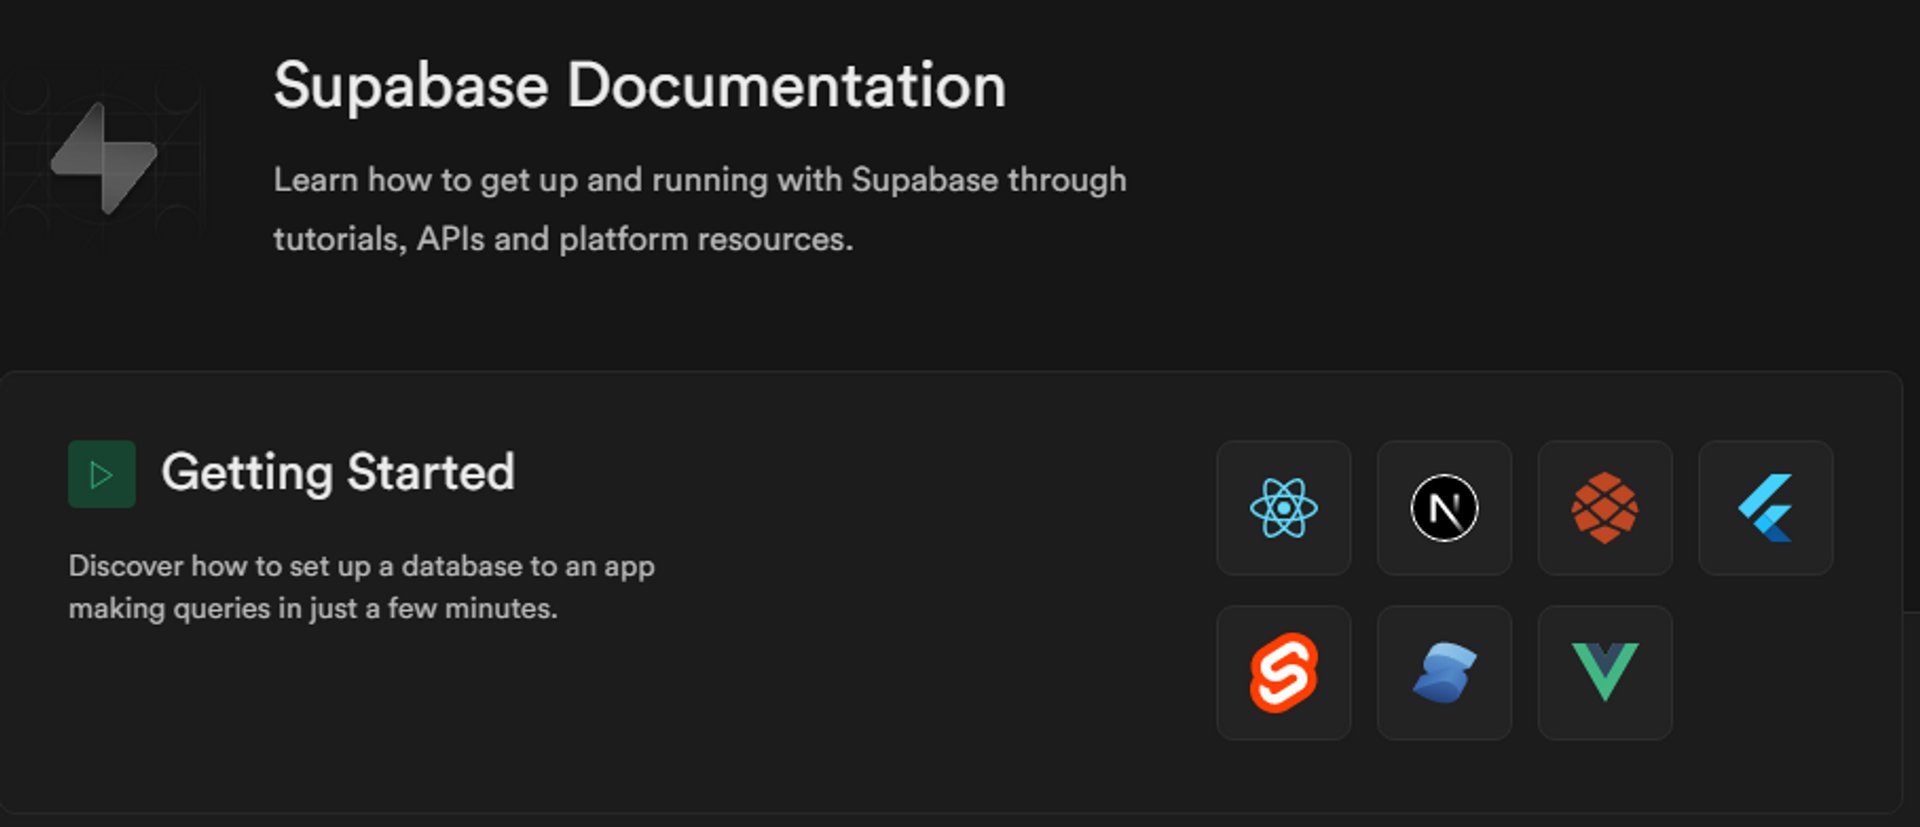Open the RedwoodJS quickstart icon
This screenshot has width=1920, height=827.
click(1605, 508)
